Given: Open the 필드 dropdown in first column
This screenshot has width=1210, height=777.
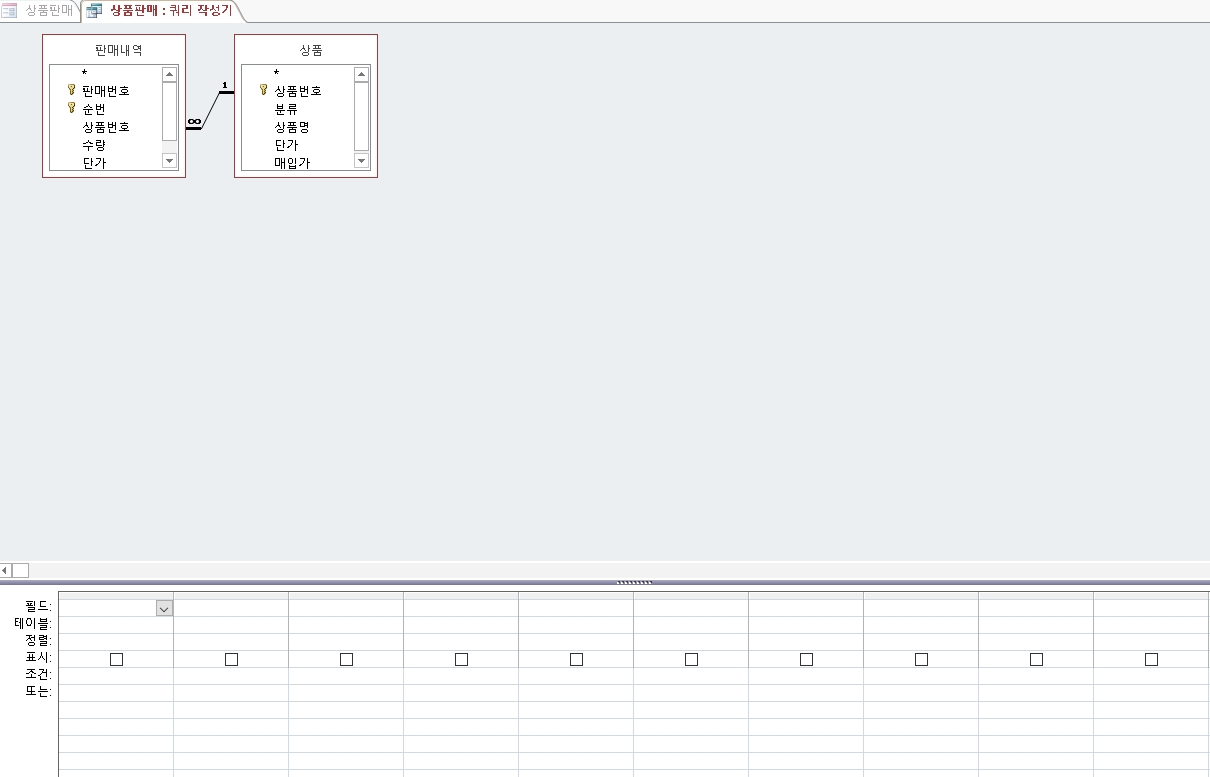Looking at the screenshot, I should point(164,608).
